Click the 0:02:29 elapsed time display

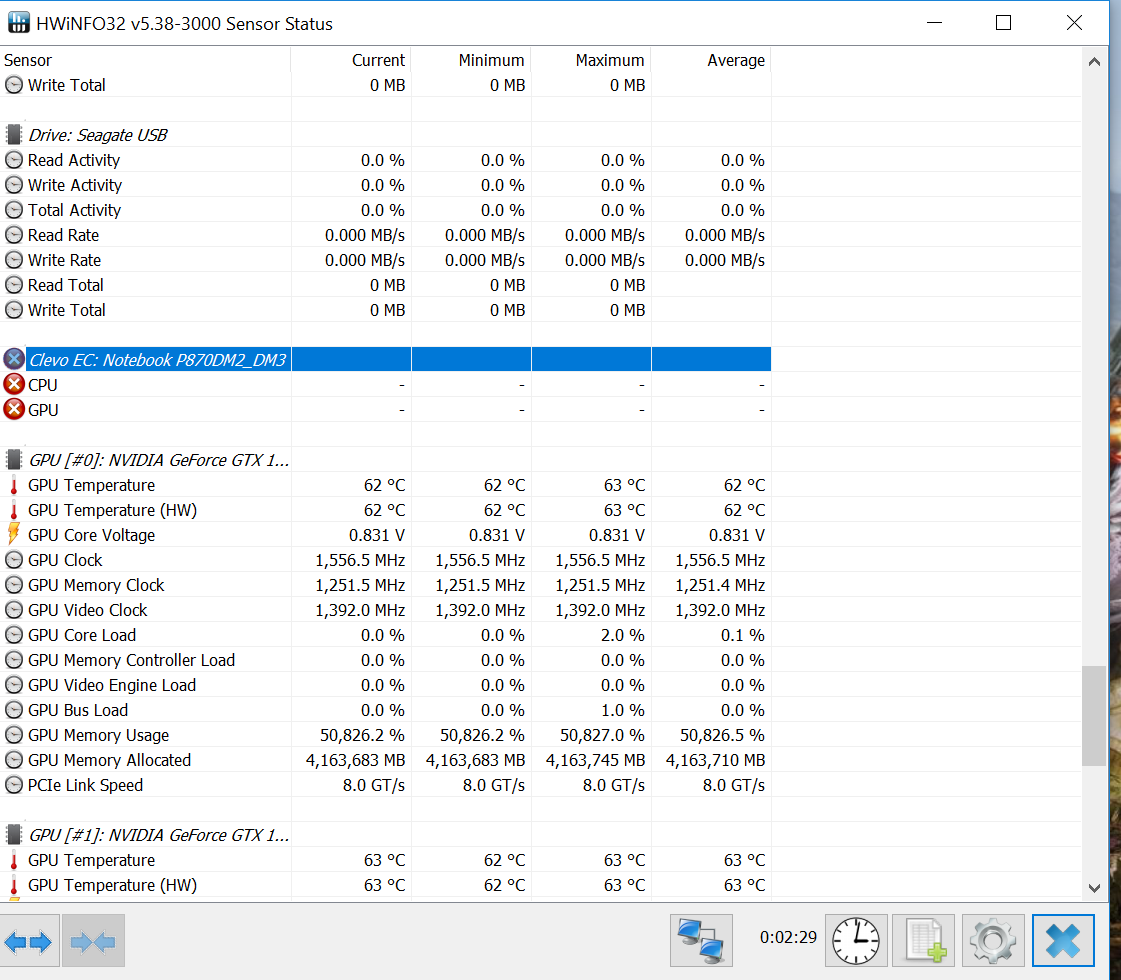[788, 937]
